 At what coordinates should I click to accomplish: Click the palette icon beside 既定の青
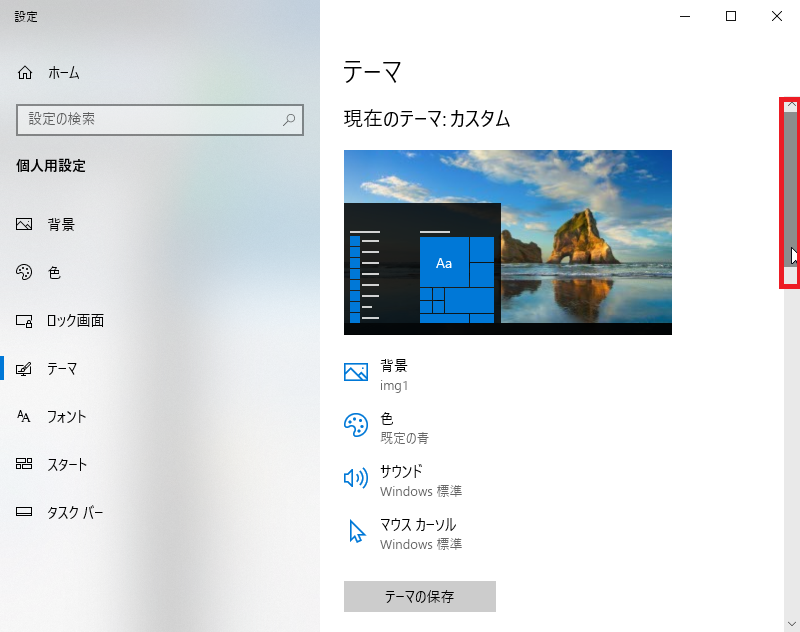point(357,424)
